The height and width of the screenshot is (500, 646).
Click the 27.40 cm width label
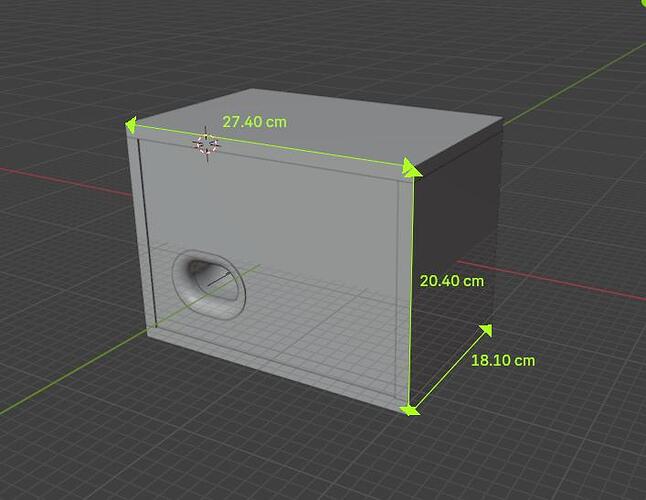click(x=254, y=122)
